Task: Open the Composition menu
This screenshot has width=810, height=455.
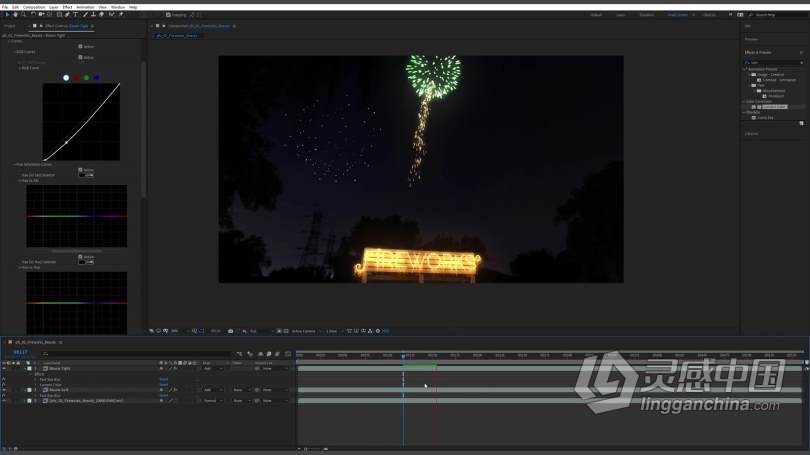Action: (34, 7)
